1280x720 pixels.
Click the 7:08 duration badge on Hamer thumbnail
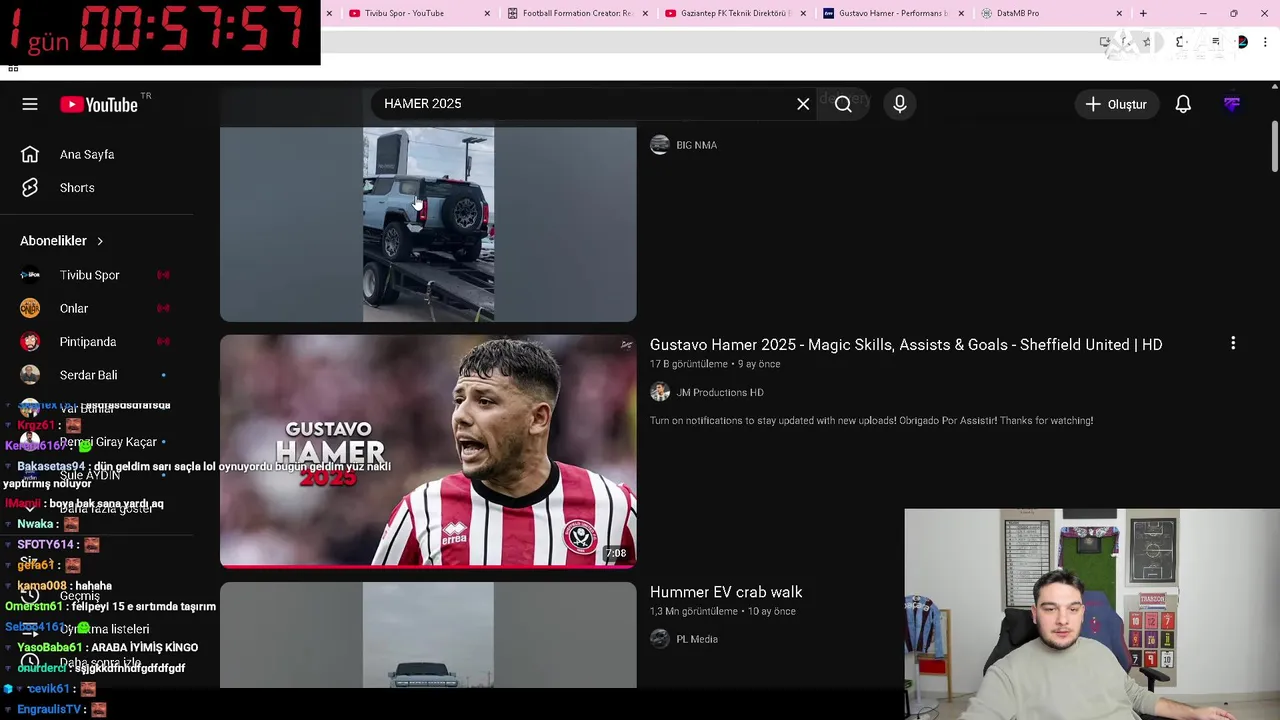615,553
